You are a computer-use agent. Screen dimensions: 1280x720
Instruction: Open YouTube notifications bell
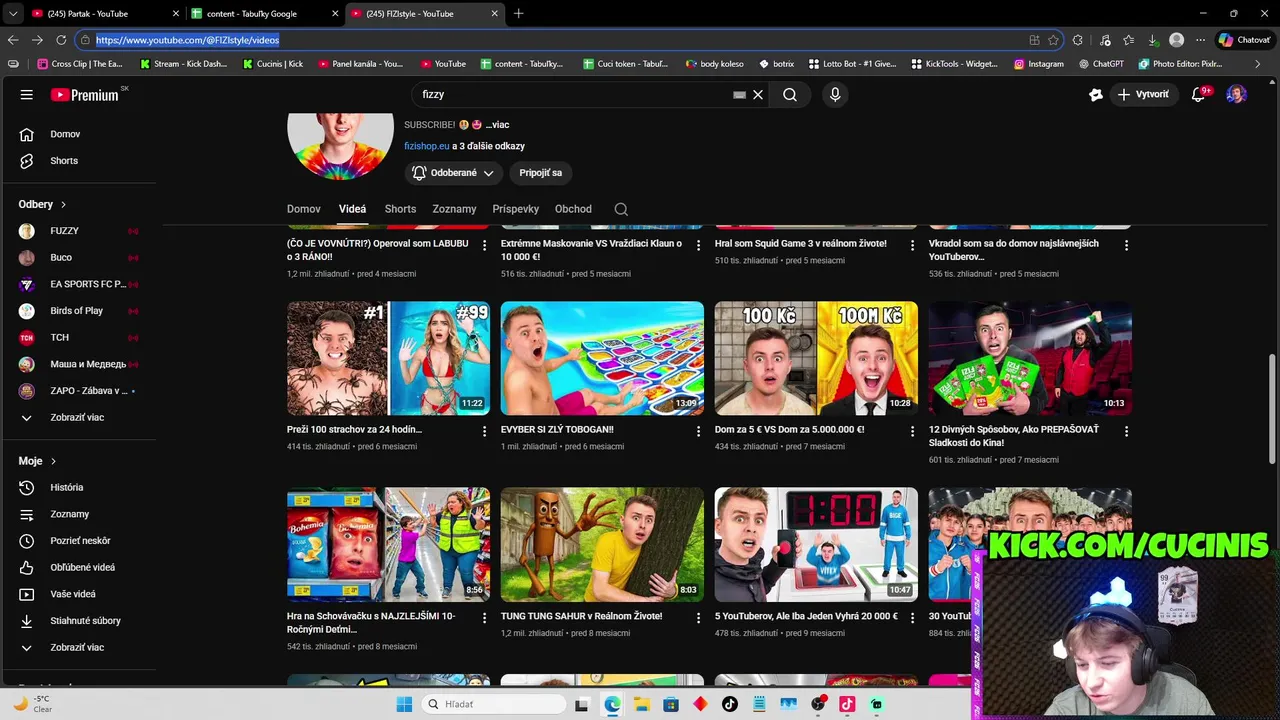[1199, 94]
